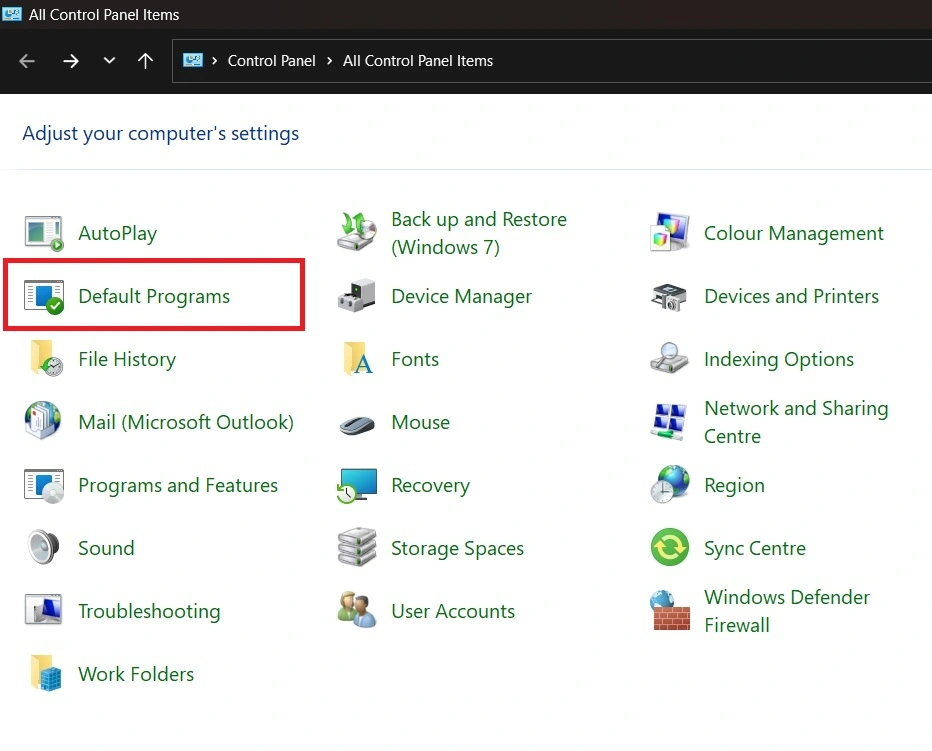This screenshot has width=932, height=751.
Task: Open the Storage Spaces link
Action: (x=457, y=548)
